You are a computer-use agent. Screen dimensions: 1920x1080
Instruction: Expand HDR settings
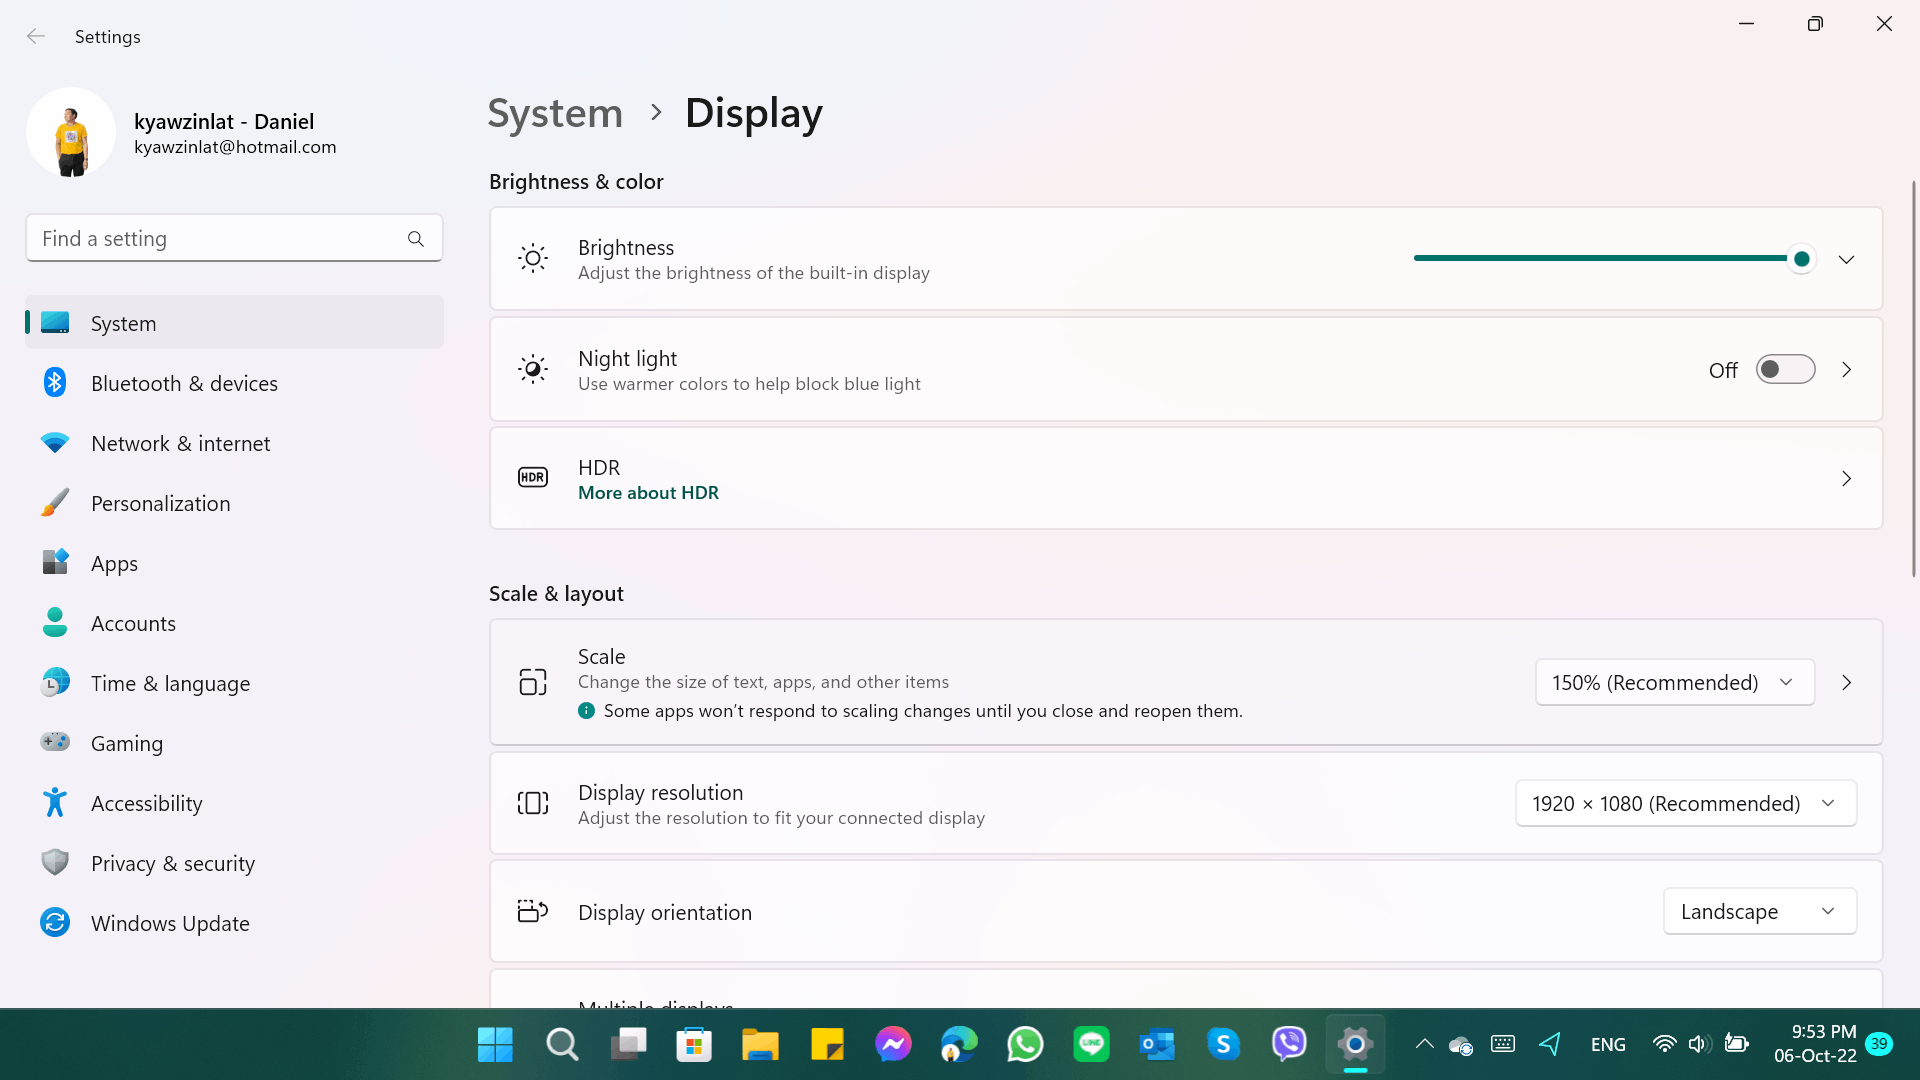point(1847,477)
